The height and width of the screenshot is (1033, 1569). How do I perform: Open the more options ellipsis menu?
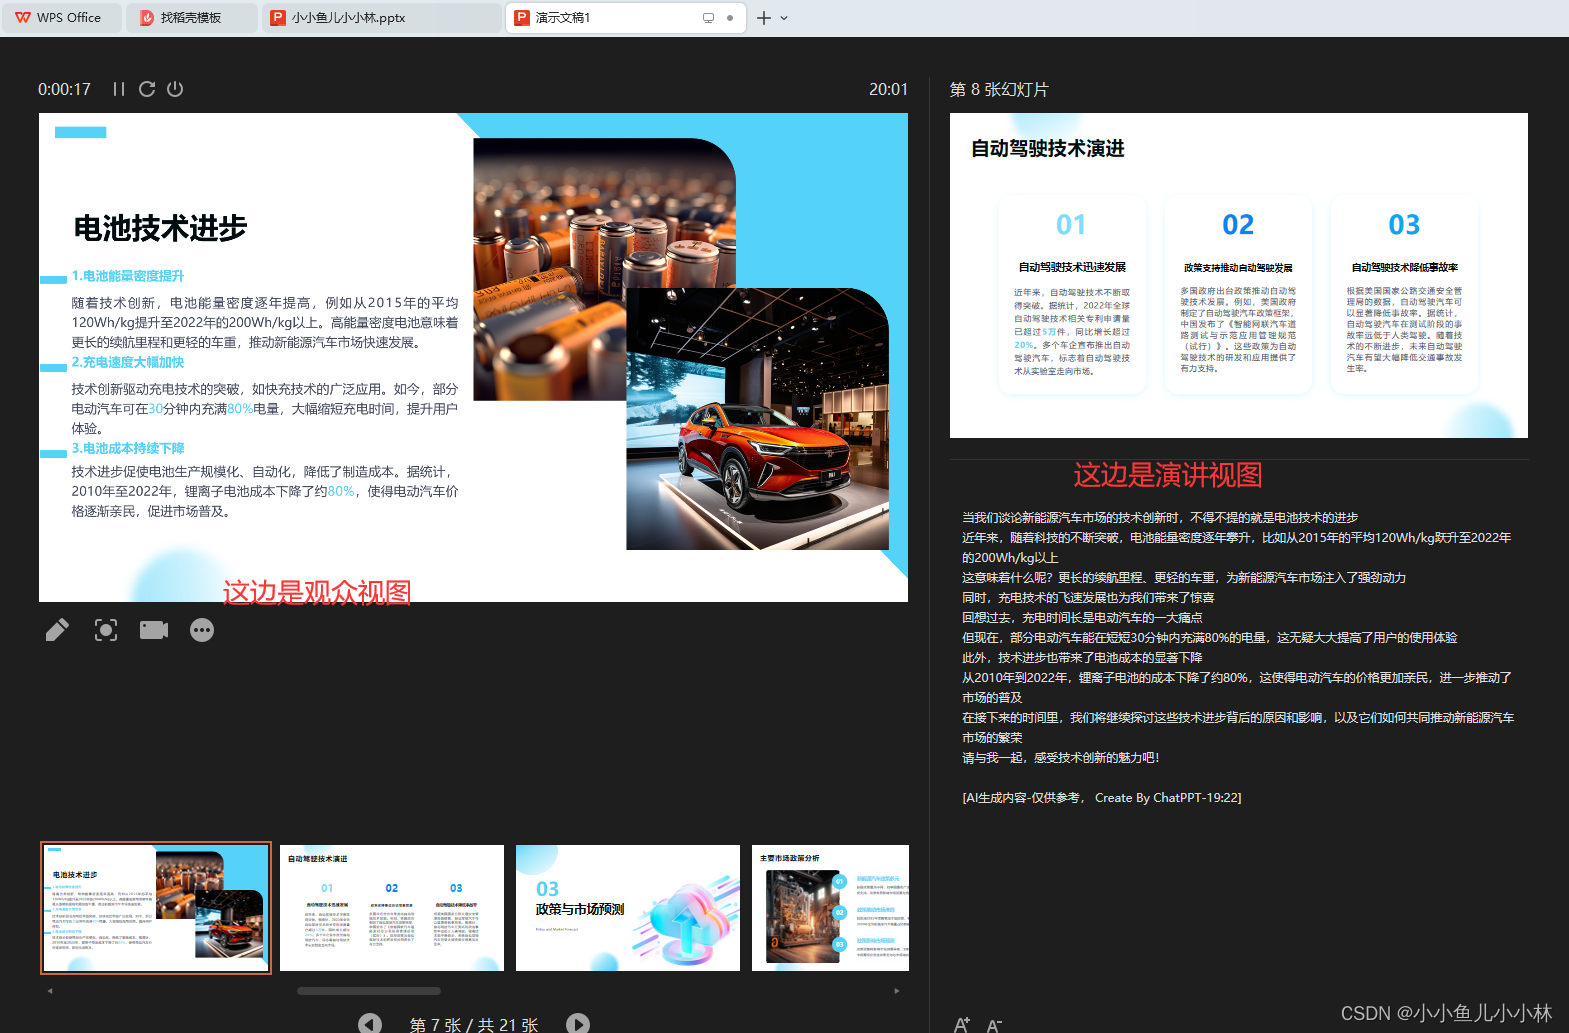(202, 630)
